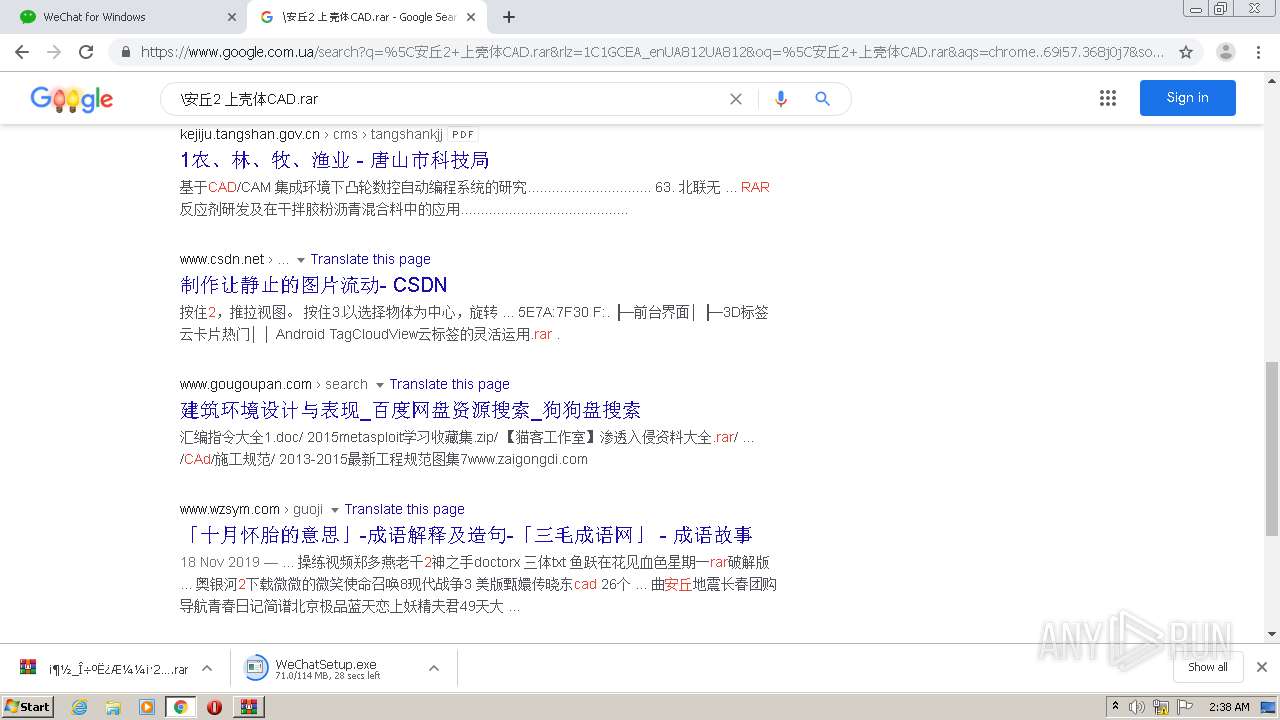1280x720 pixels.
Task: Expand options arrow for csdn.net result
Action: pos(300,260)
